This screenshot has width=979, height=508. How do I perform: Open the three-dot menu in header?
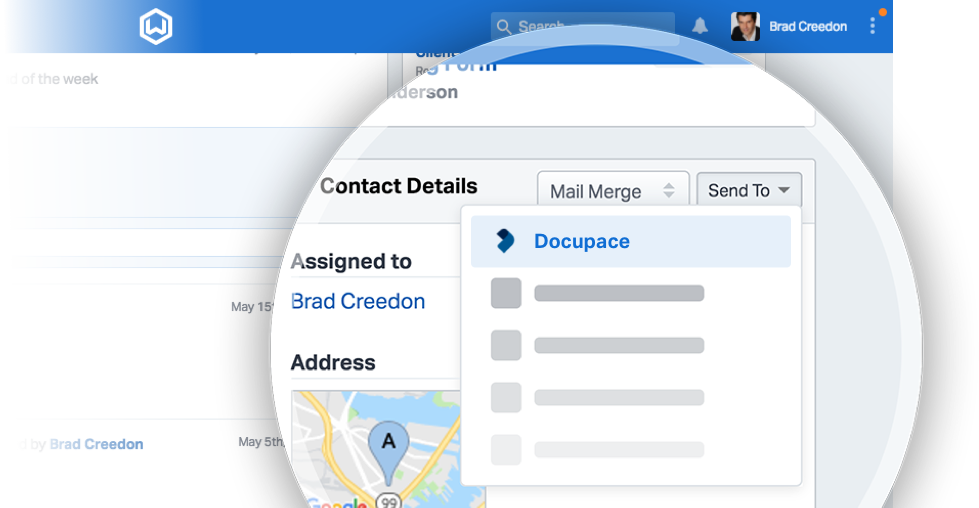click(872, 26)
